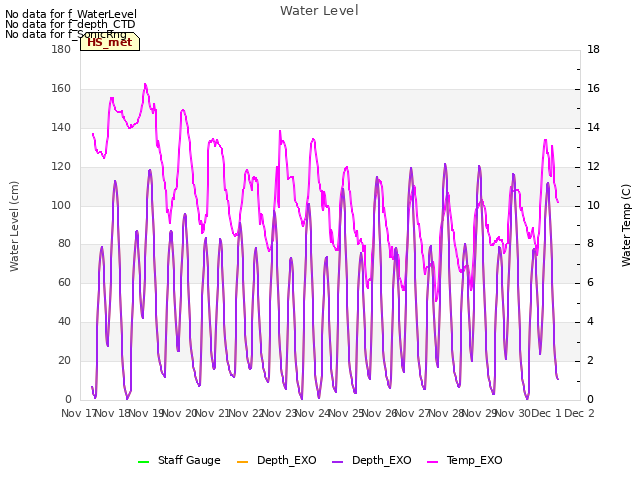Click the 80 tick on Water Level axis
640x480 pixels.
pos(64,244)
